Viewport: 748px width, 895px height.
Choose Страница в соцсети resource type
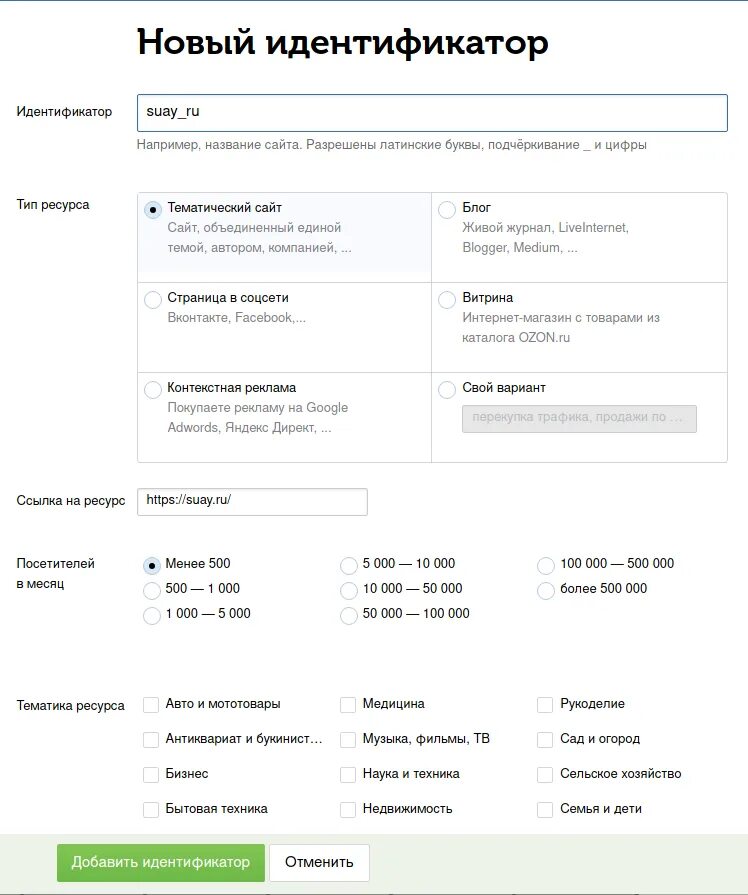[x=152, y=300]
